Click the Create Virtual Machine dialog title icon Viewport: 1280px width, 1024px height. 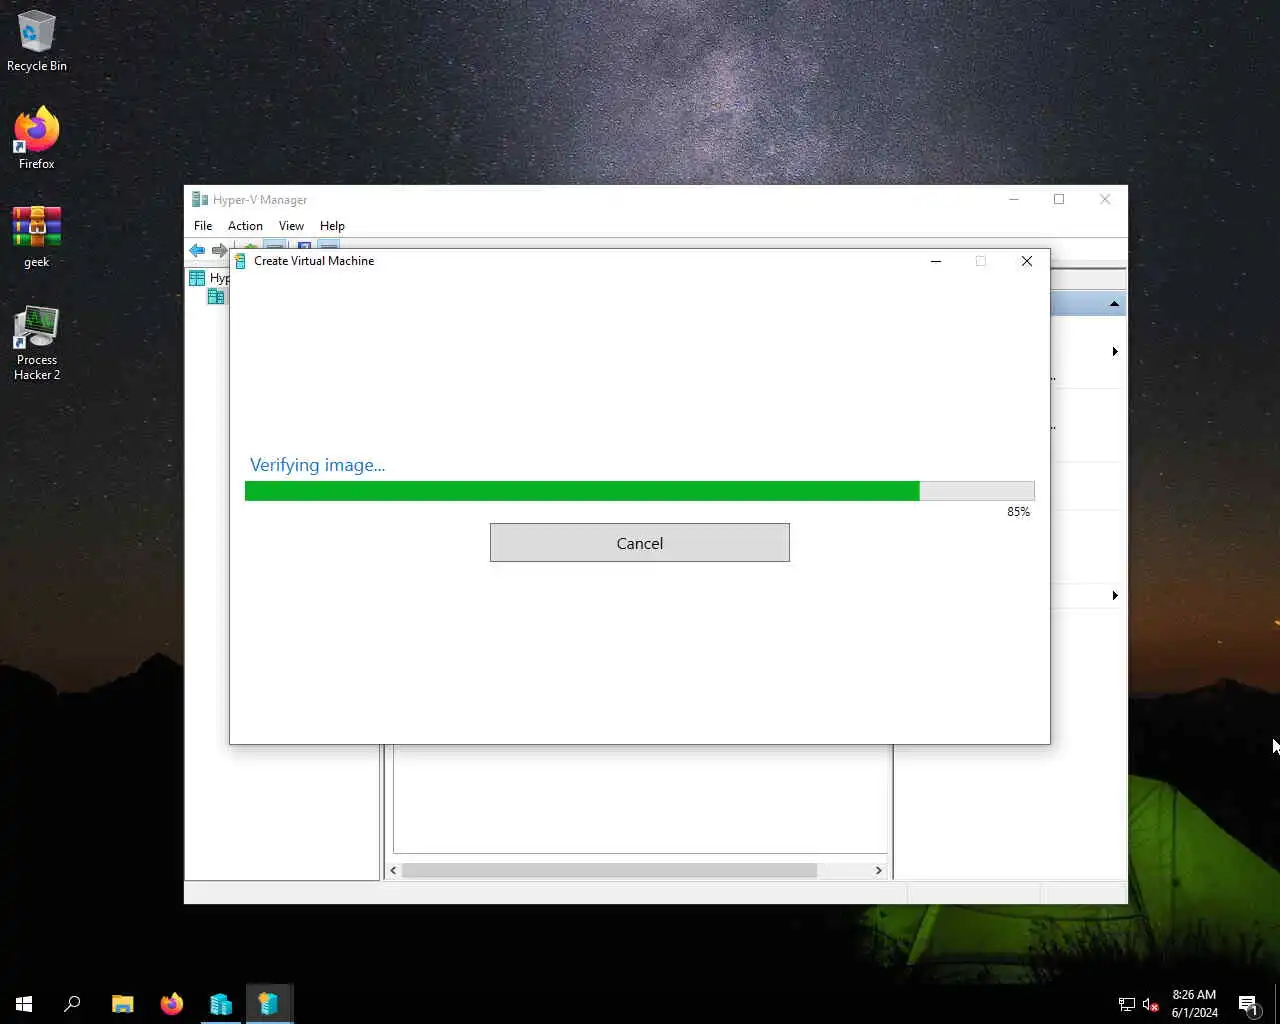[240, 261]
